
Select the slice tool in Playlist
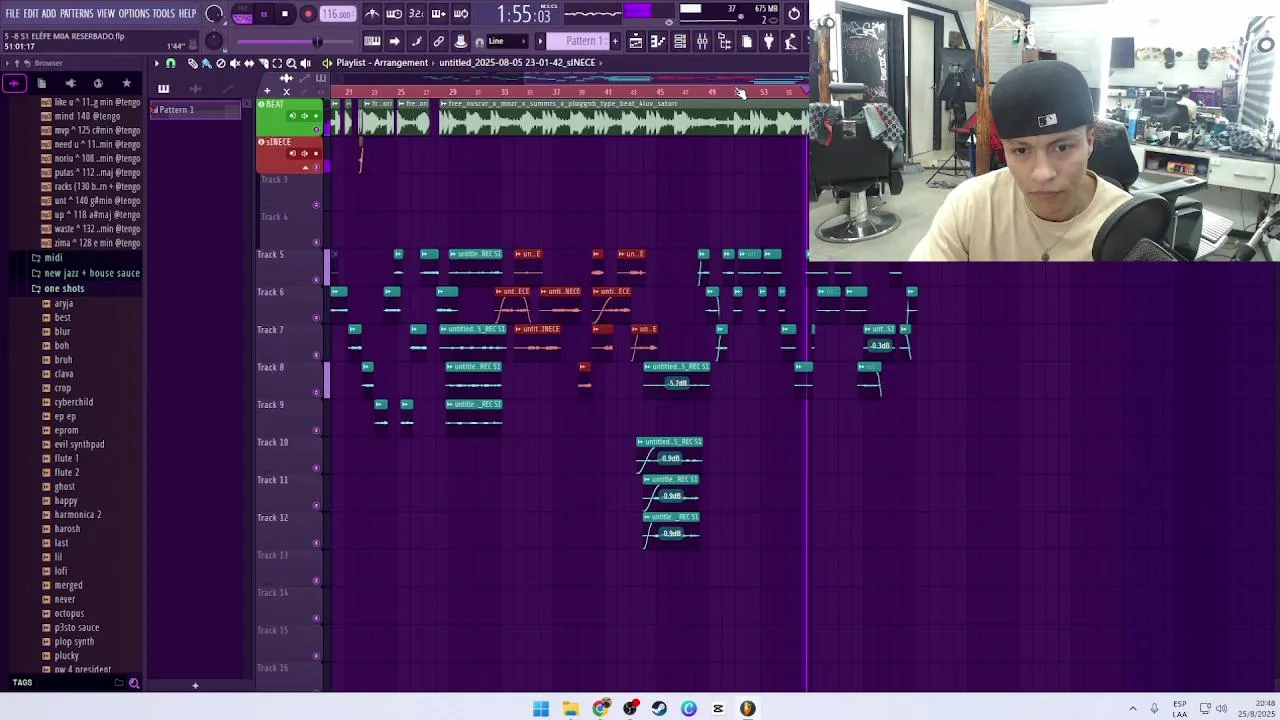click(x=263, y=63)
